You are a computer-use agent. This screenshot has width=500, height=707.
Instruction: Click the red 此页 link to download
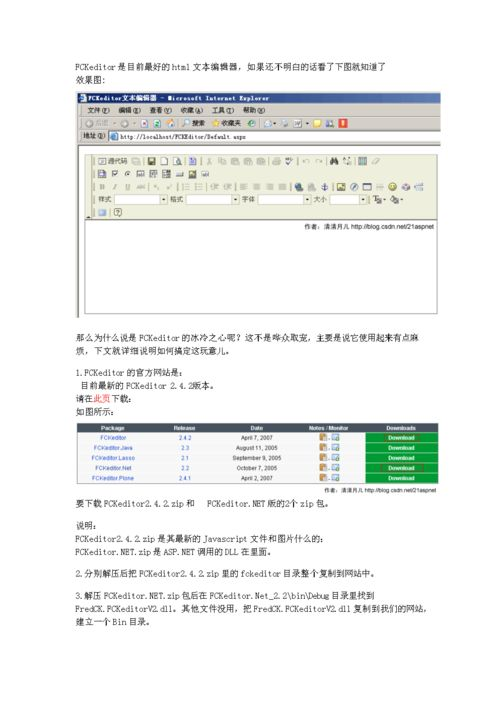pos(102,399)
